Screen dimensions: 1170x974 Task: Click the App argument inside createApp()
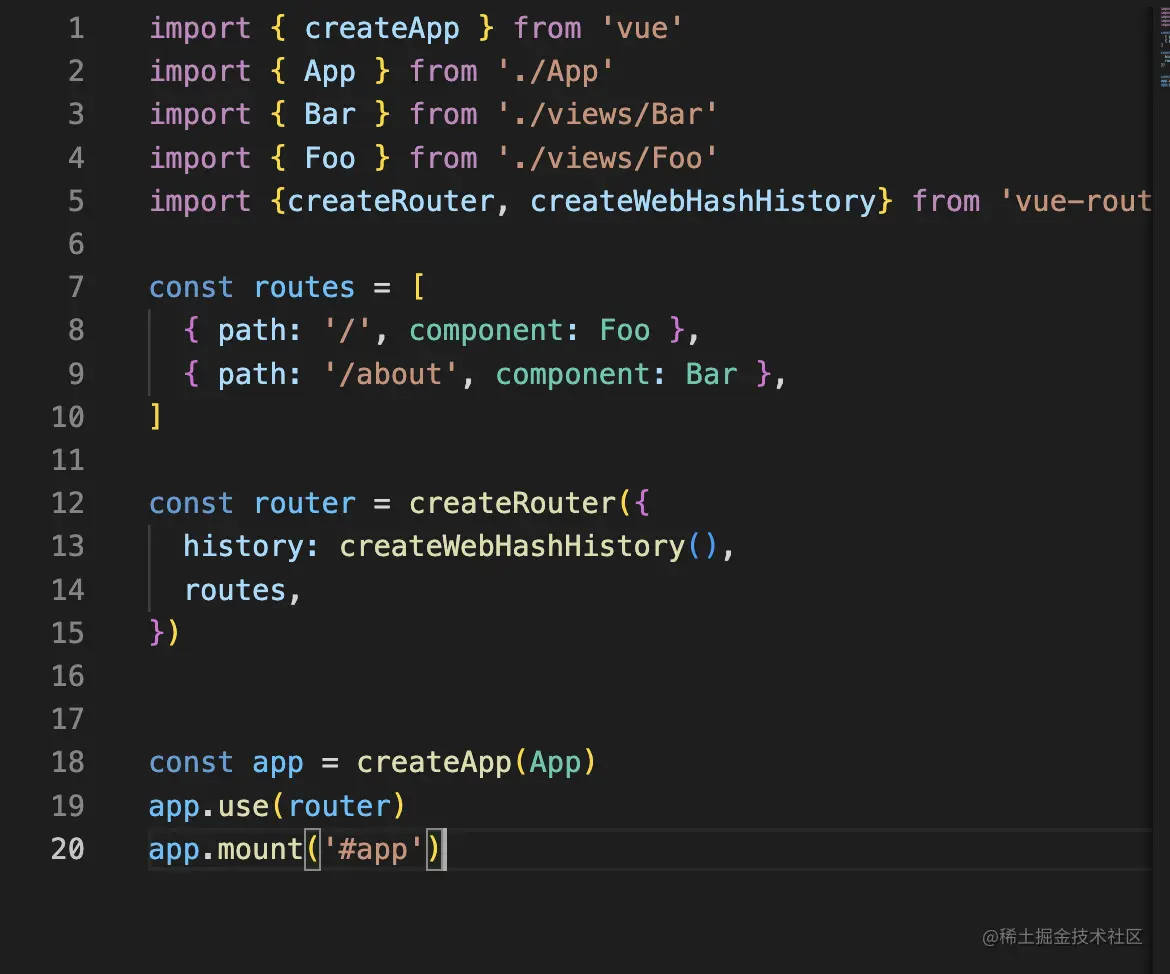[x=555, y=763]
